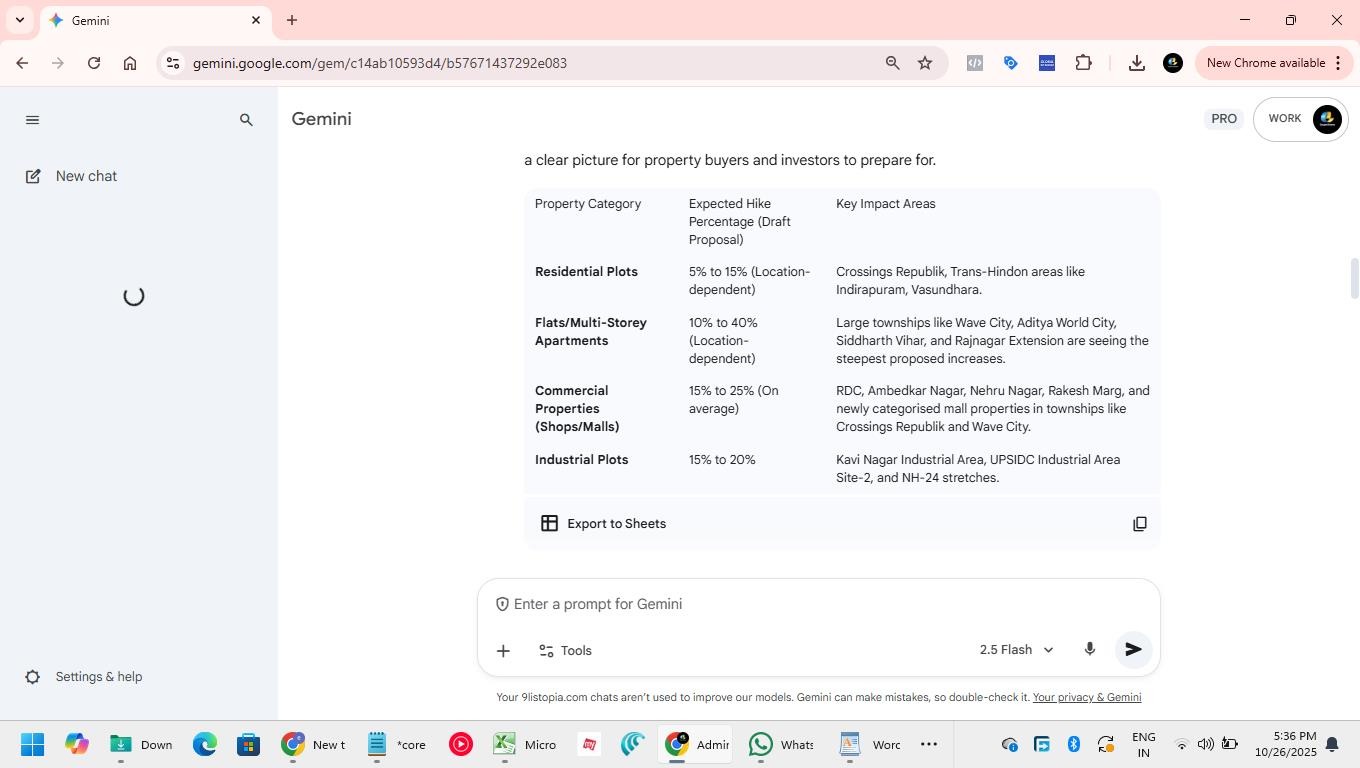Viewport: 1360px width, 768px height.
Task: Copy the table using the copy icon
Action: pyautogui.click(x=1139, y=524)
